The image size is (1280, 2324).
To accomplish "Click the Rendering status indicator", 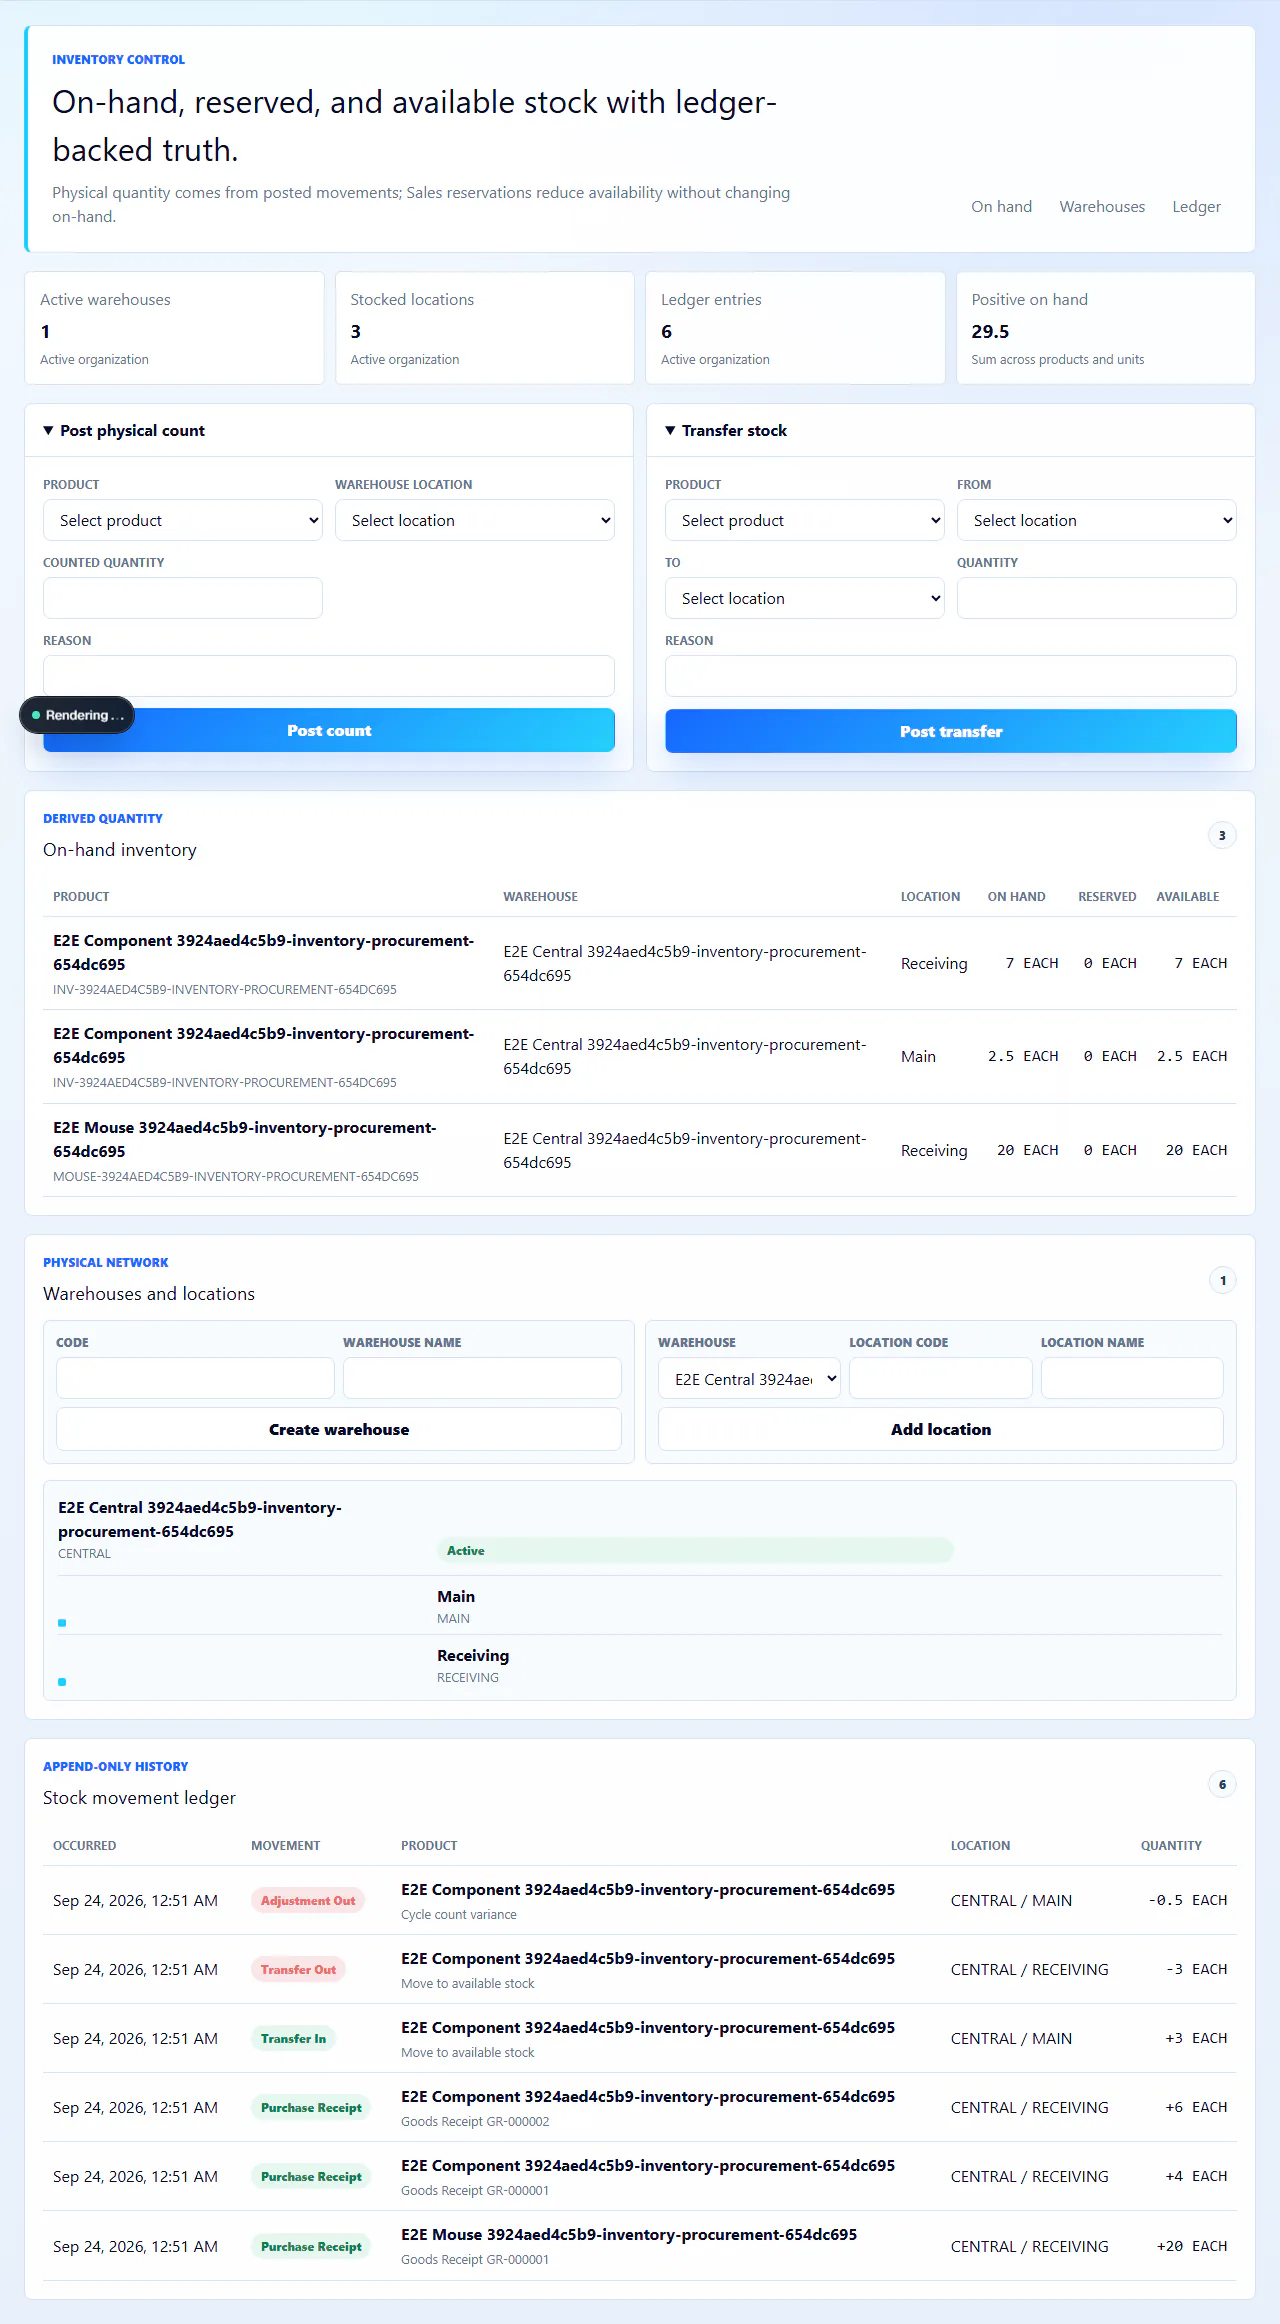I will point(77,715).
